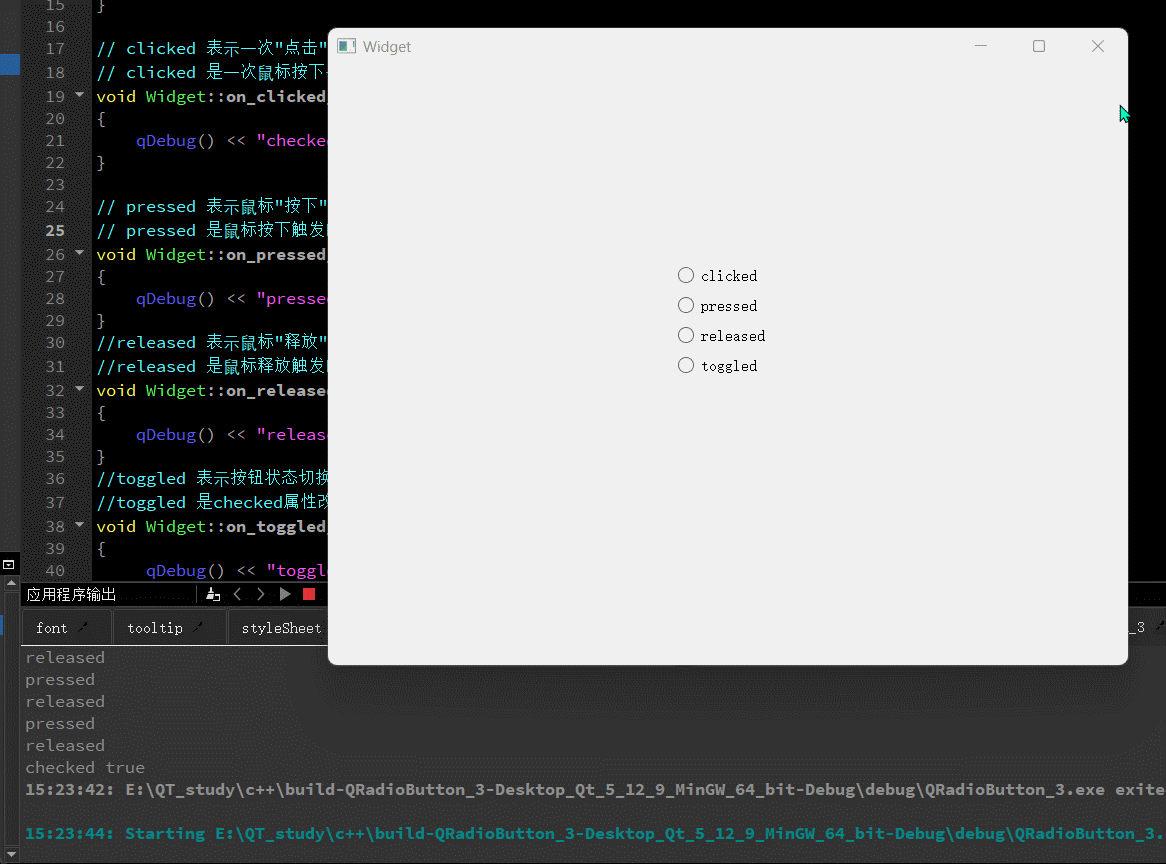Stop the running program with the red square
1166x864 pixels.
click(x=309, y=594)
